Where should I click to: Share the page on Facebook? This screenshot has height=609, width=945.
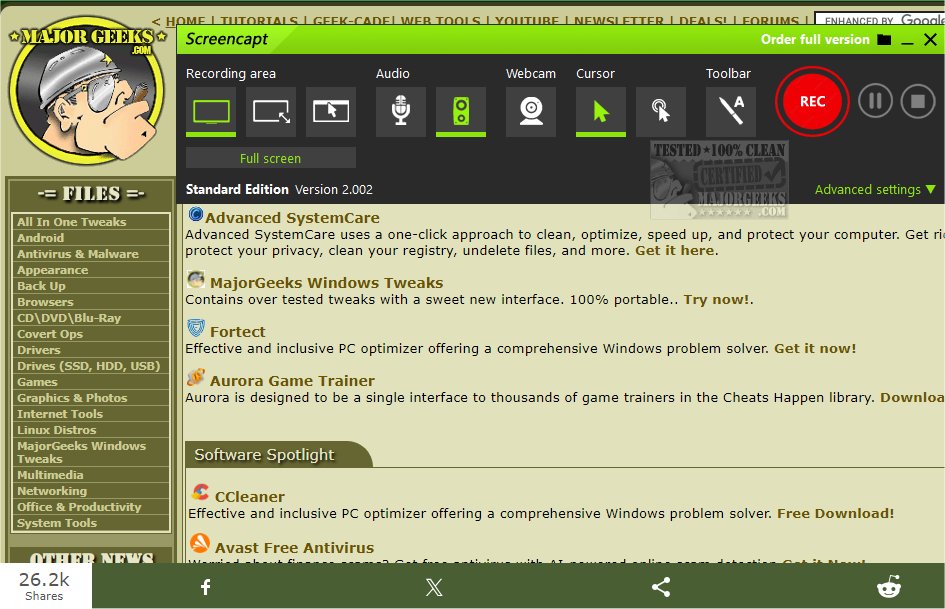point(205,587)
